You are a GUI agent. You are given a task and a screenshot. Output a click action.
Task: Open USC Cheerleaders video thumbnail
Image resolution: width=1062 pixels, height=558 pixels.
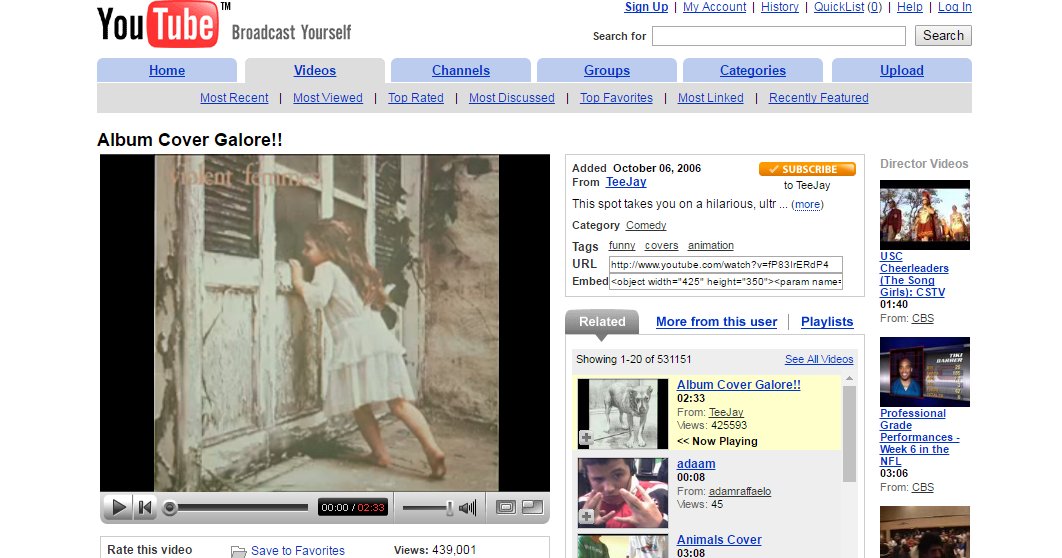tap(925, 215)
